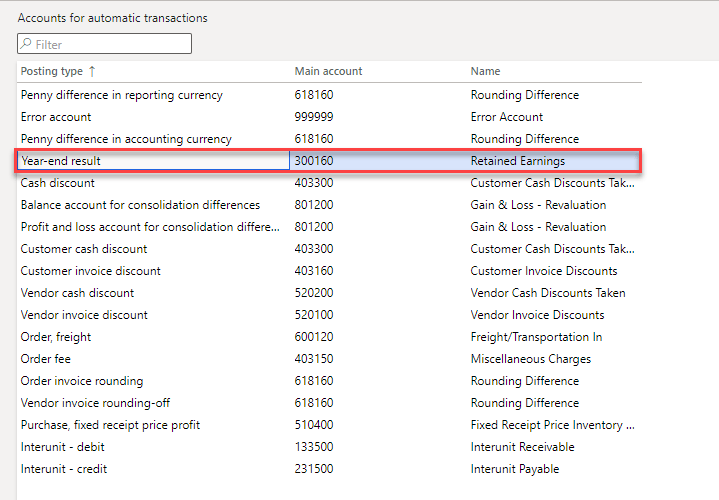Click the Interunit Payable name cell
This screenshot has height=500, width=719.
point(514,469)
